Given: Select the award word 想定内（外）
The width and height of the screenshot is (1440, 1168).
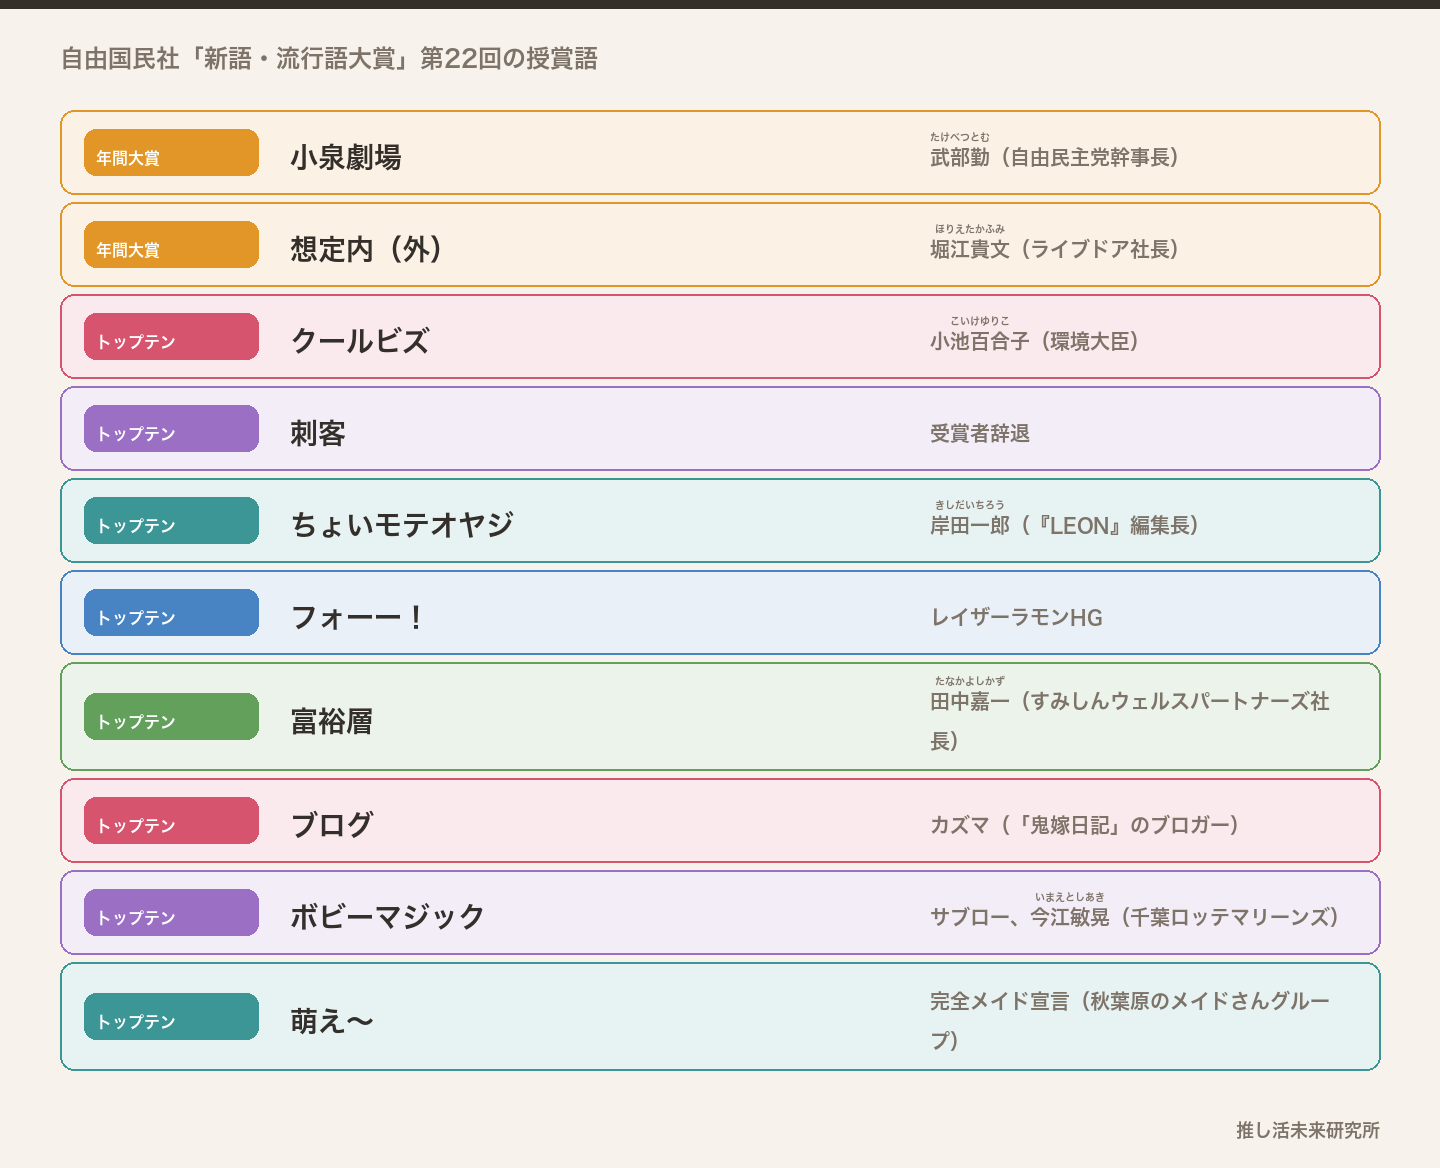Looking at the screenshot, I should pyautogui.click(x=366, y=249).
